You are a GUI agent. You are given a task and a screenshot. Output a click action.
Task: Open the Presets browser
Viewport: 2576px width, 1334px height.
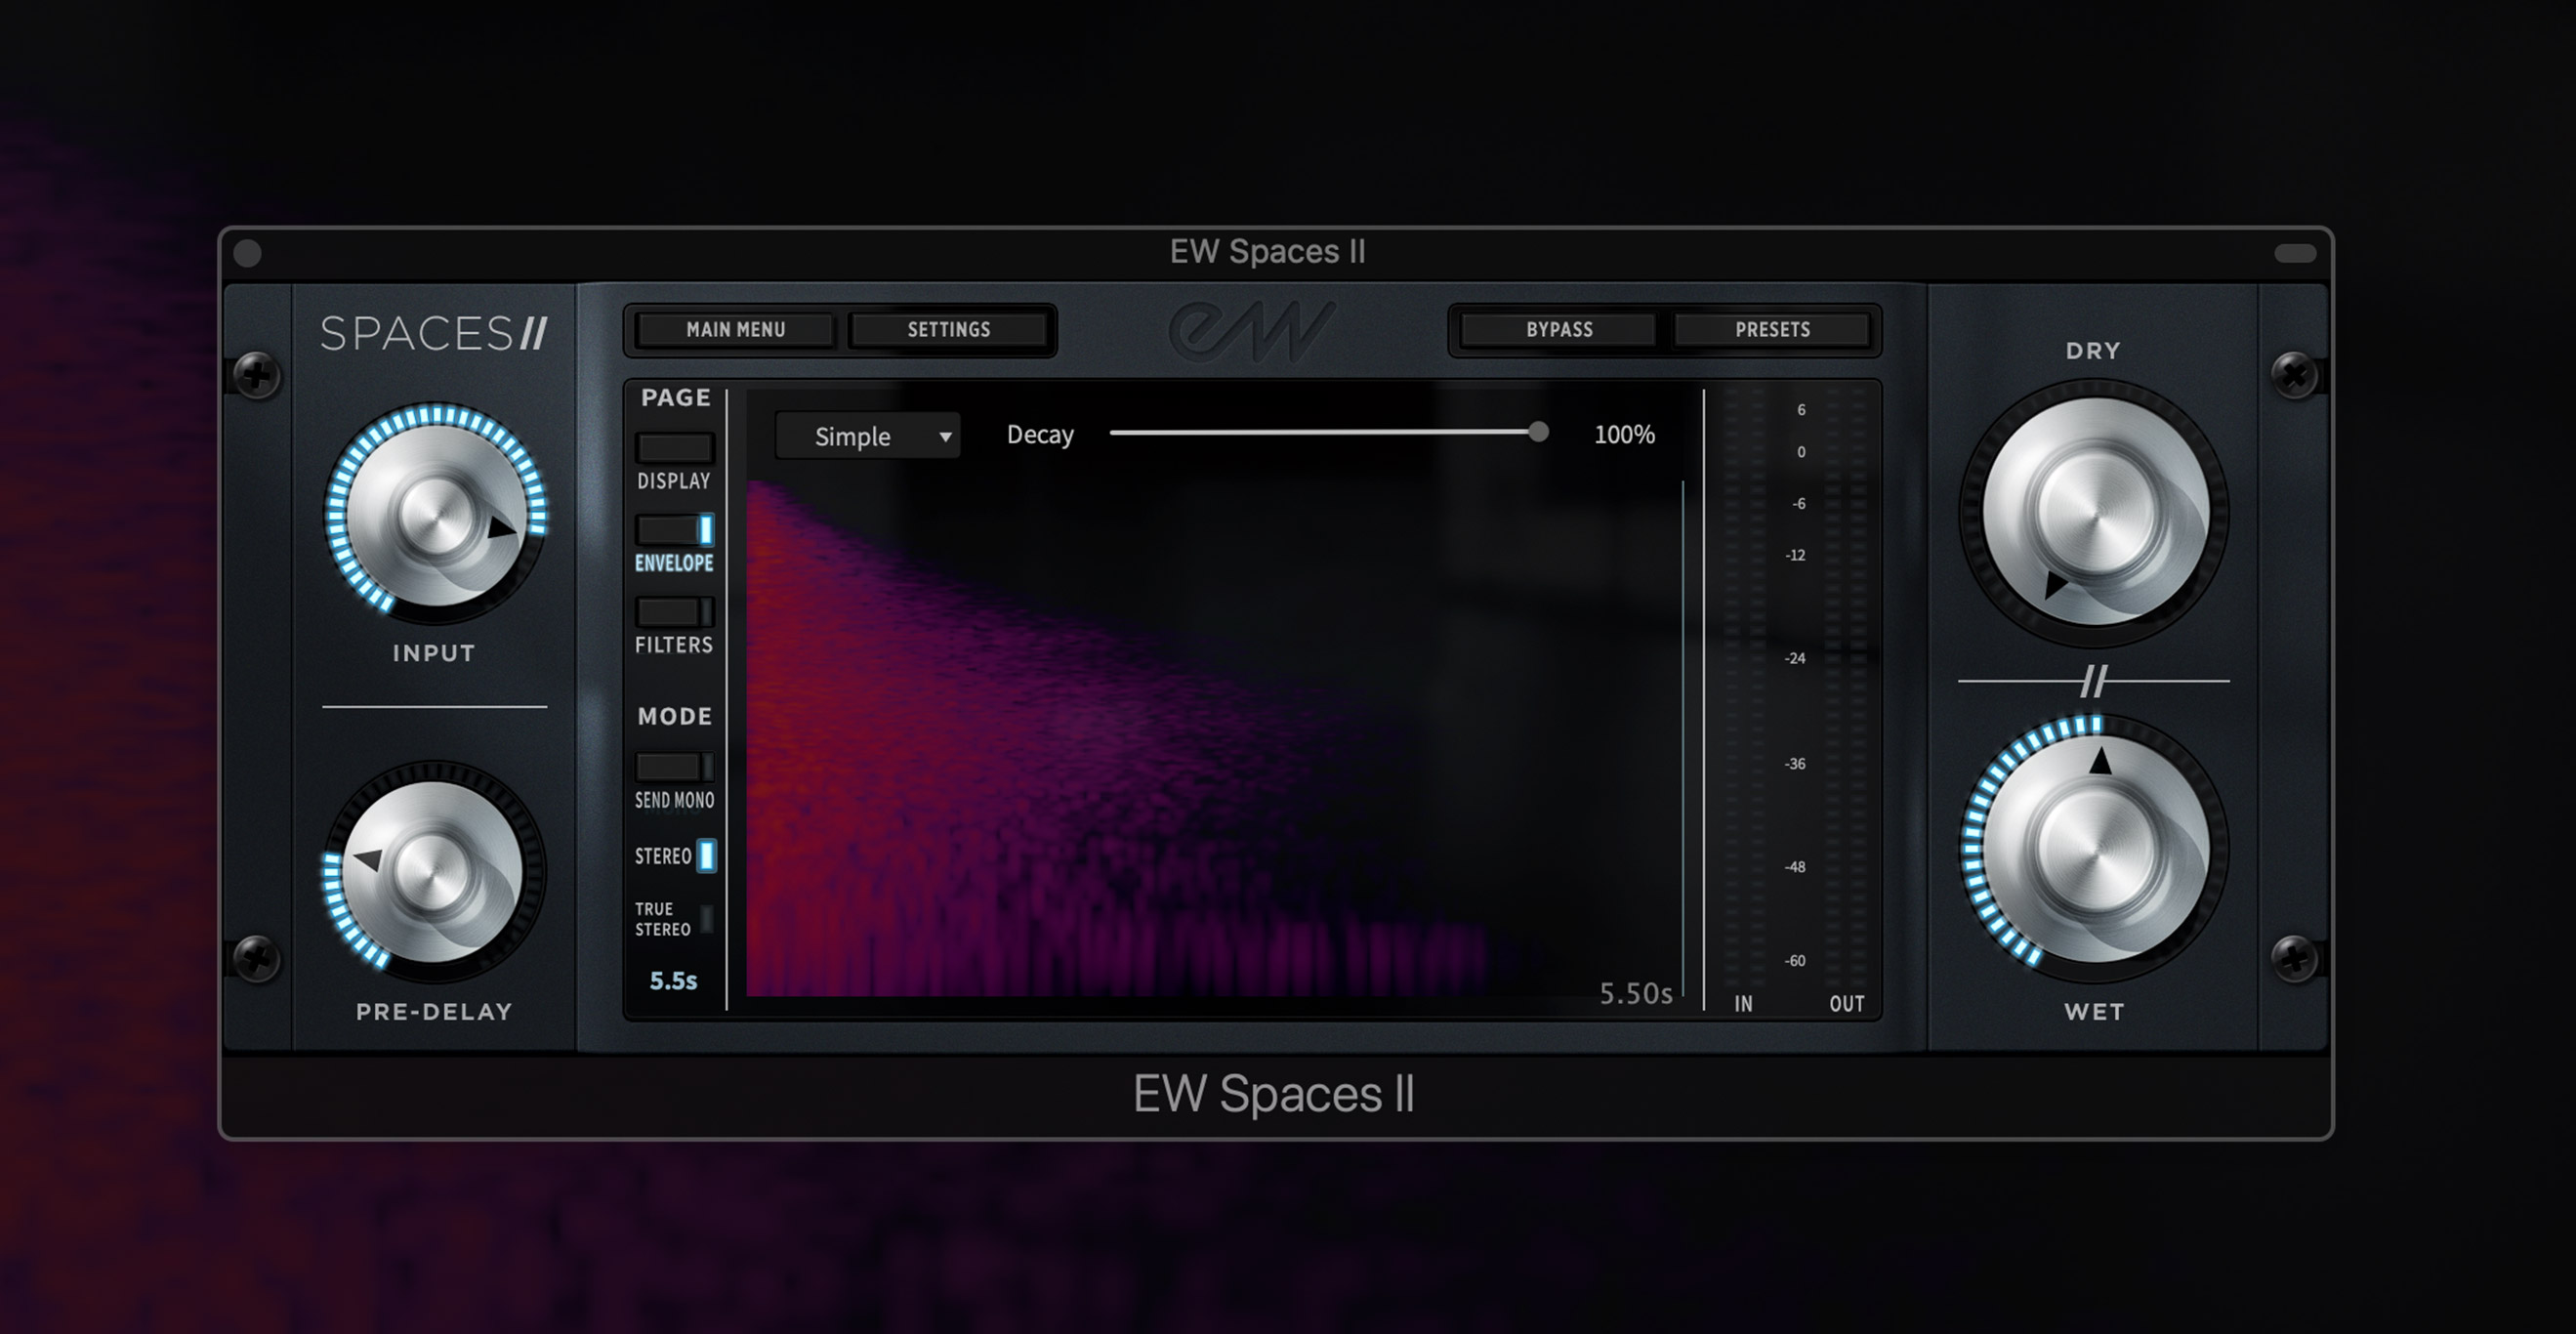point(1772,330)
